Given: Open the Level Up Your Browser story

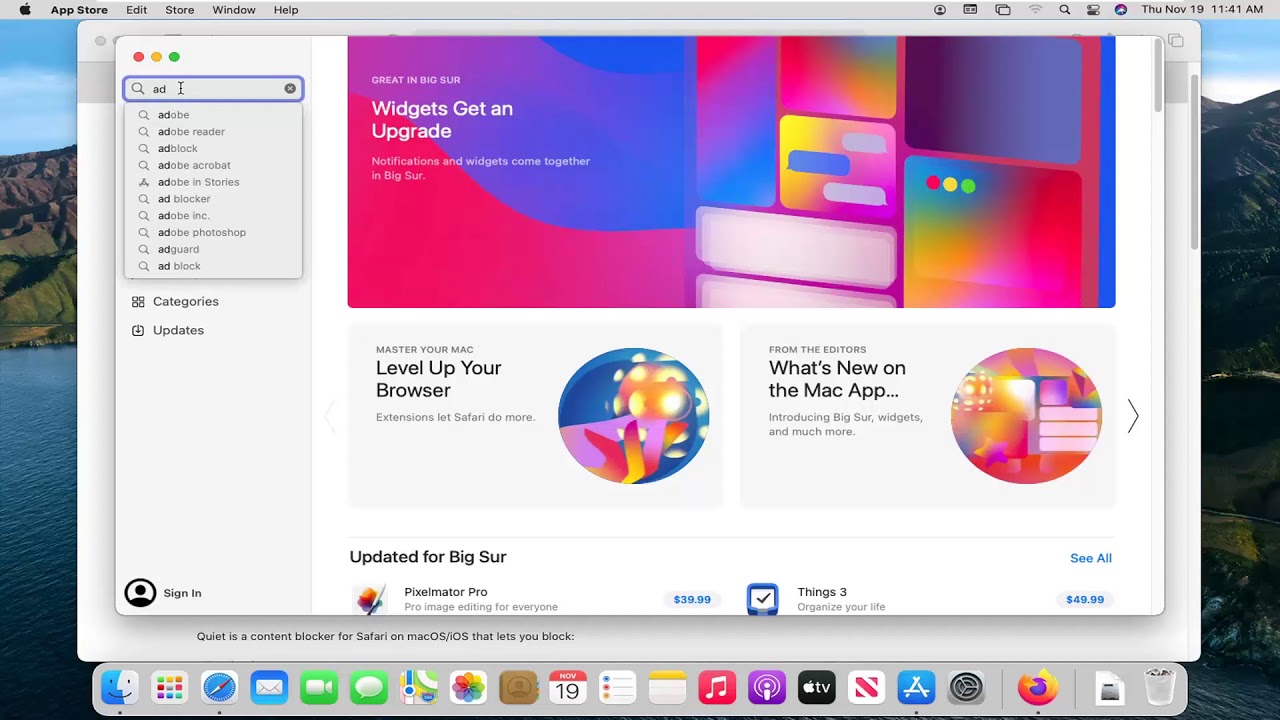Looking at the screenshot, I should click(x=535, y=416).
